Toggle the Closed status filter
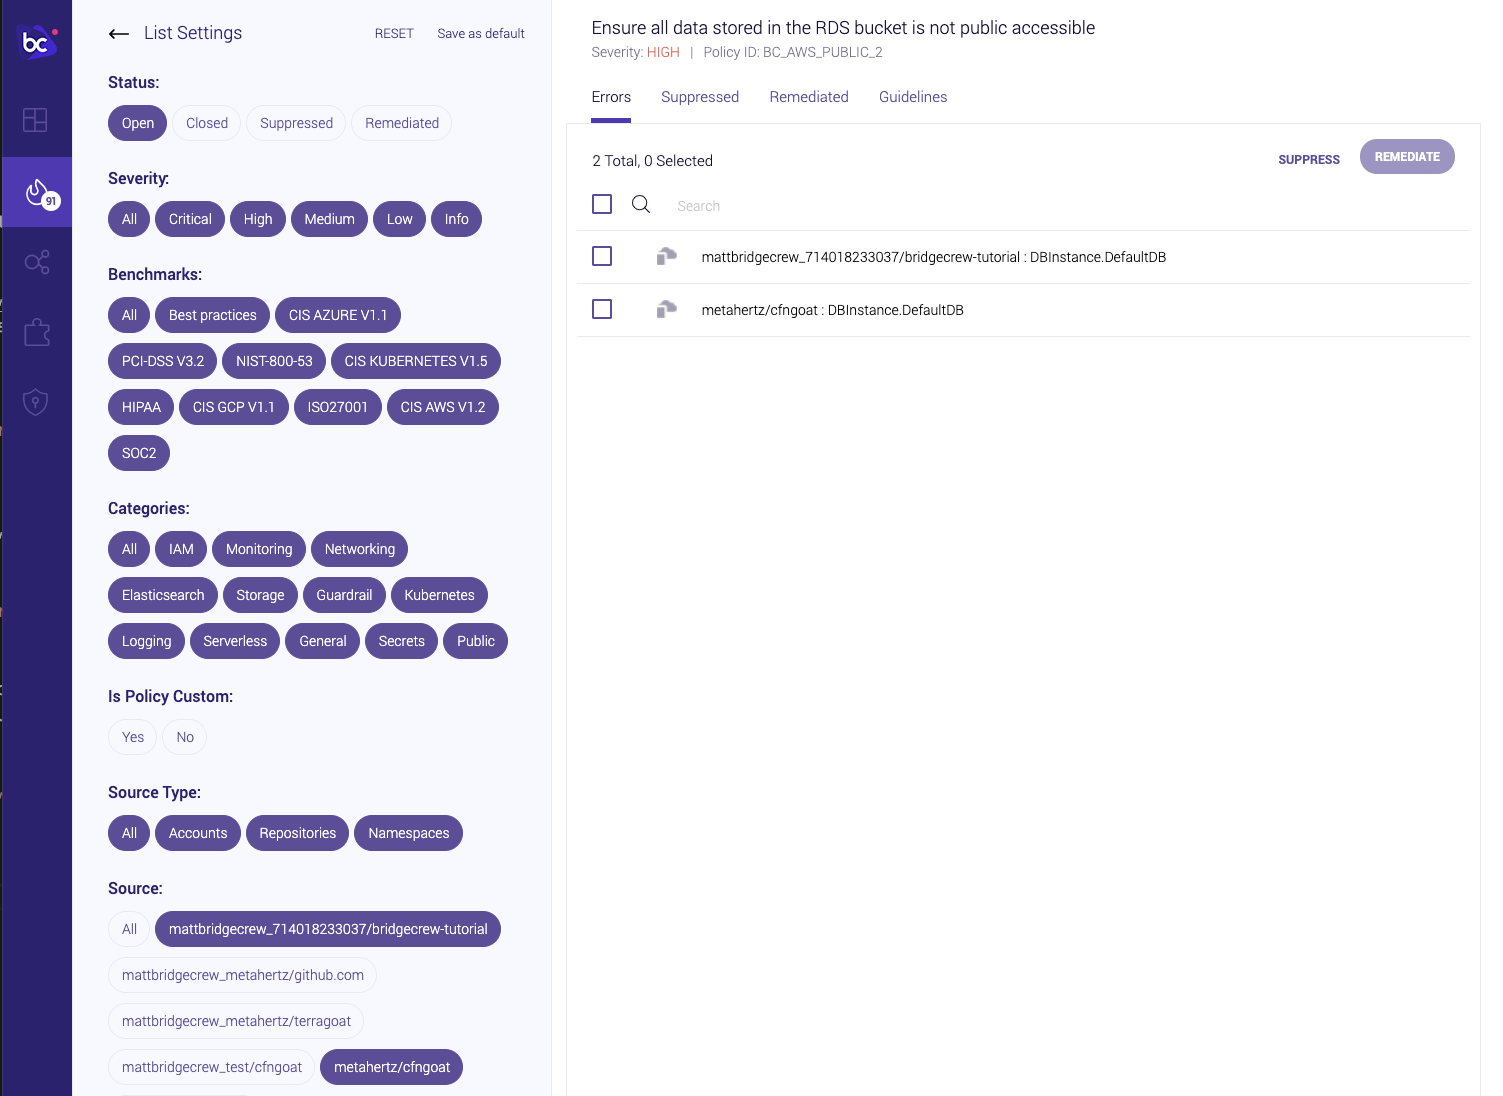The image size is (1503, 1096). [x=207, y=123]
